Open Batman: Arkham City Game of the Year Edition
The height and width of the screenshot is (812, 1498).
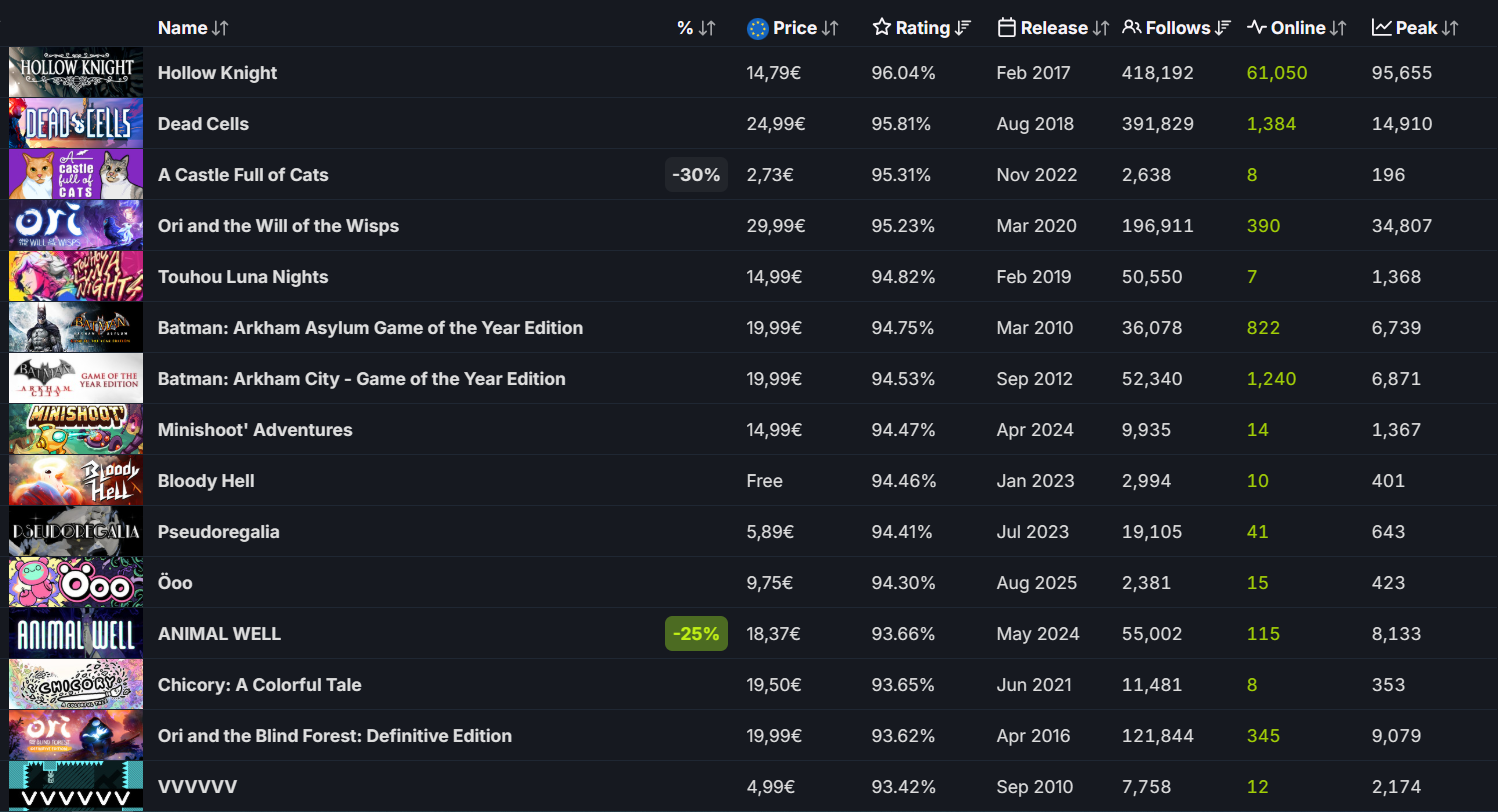[x=361, y=379]
